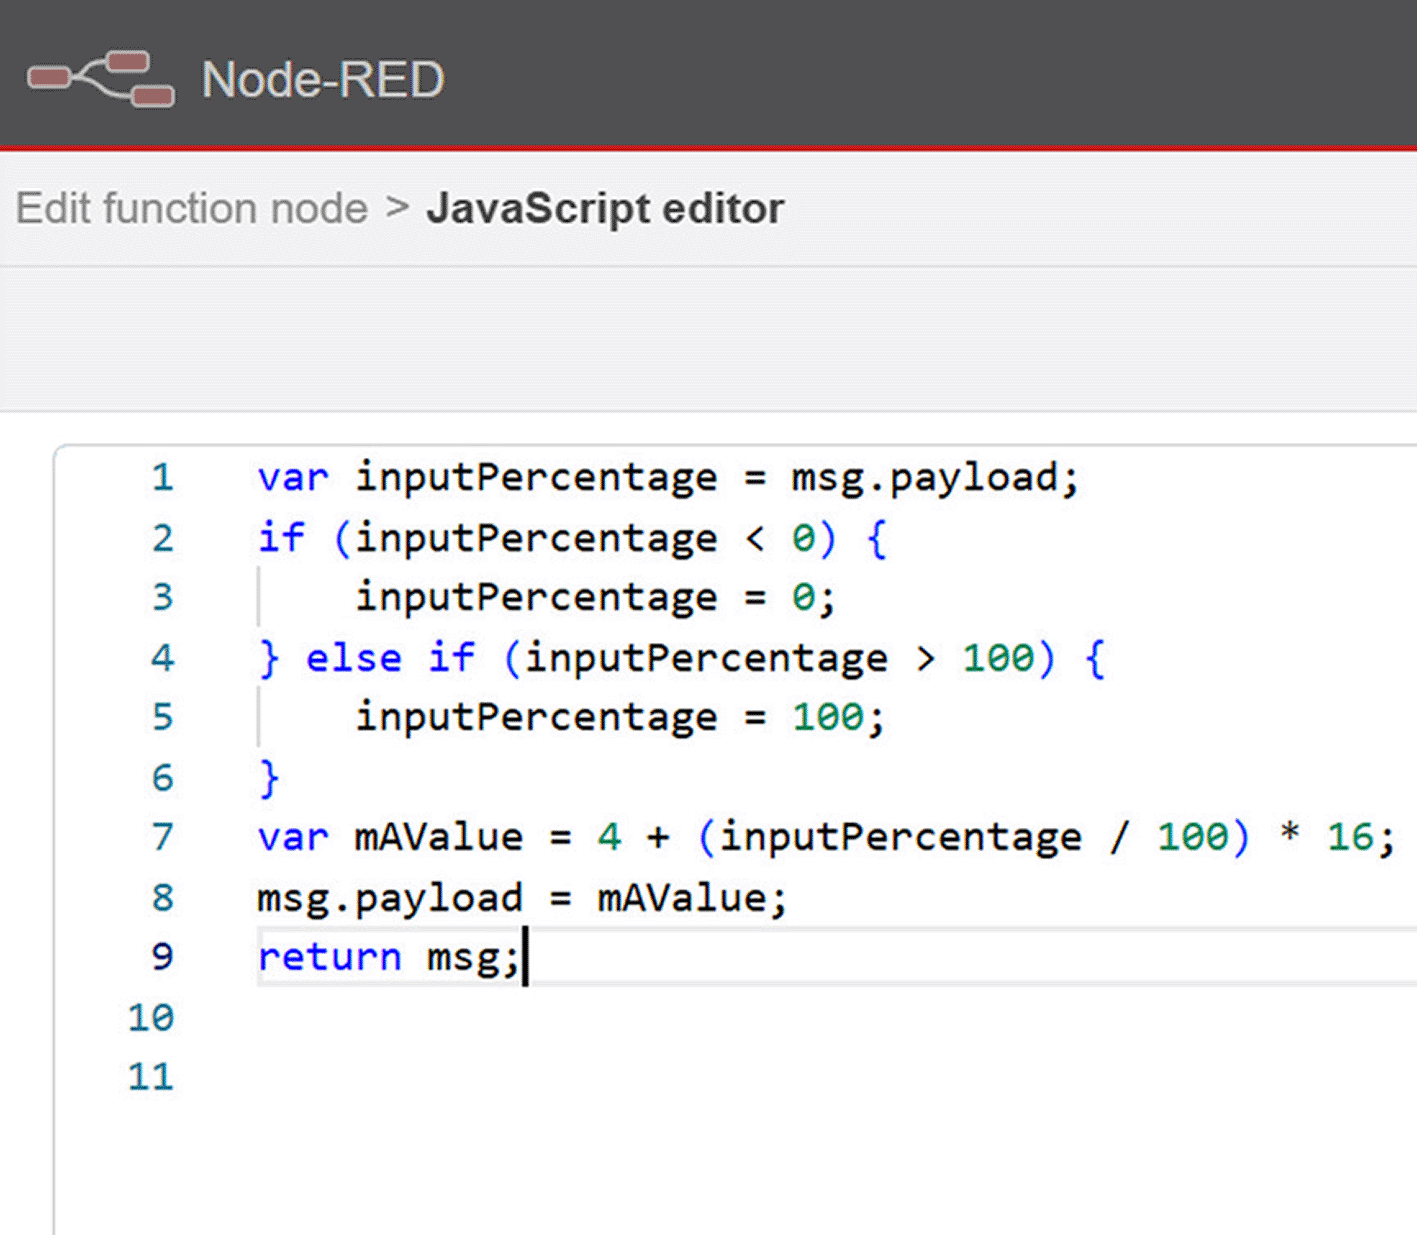The height and width of the screenshot is (1235, 1417).
Task: Click the else keyword on line 4
Action: [x=353, y=658]
